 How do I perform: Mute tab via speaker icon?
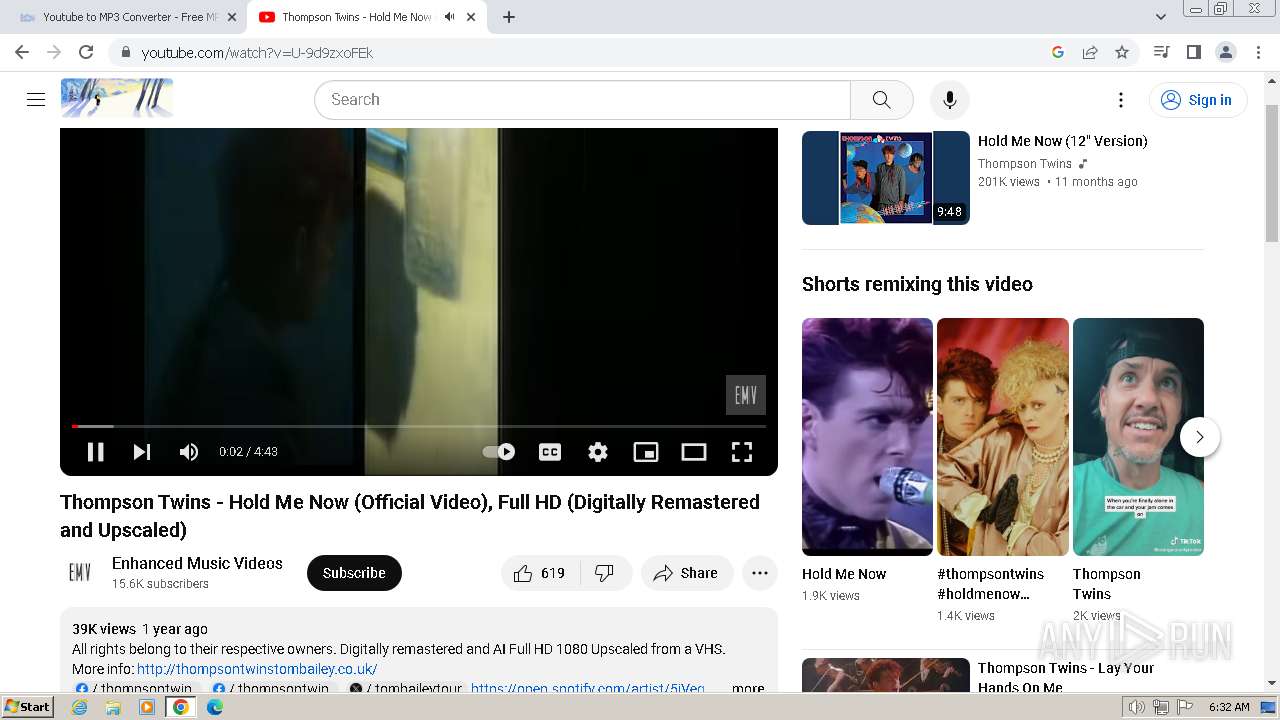449,17
